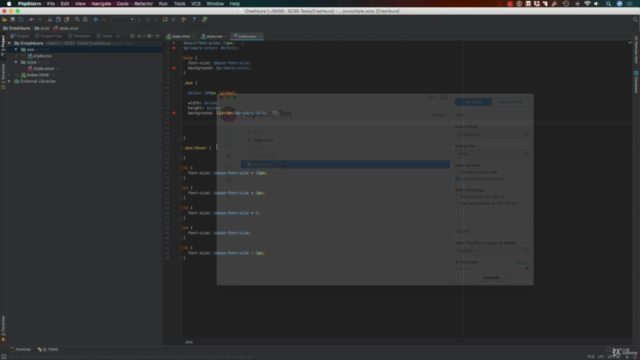Open Search Everywhere magnifier at top right

tap(635, 19)
